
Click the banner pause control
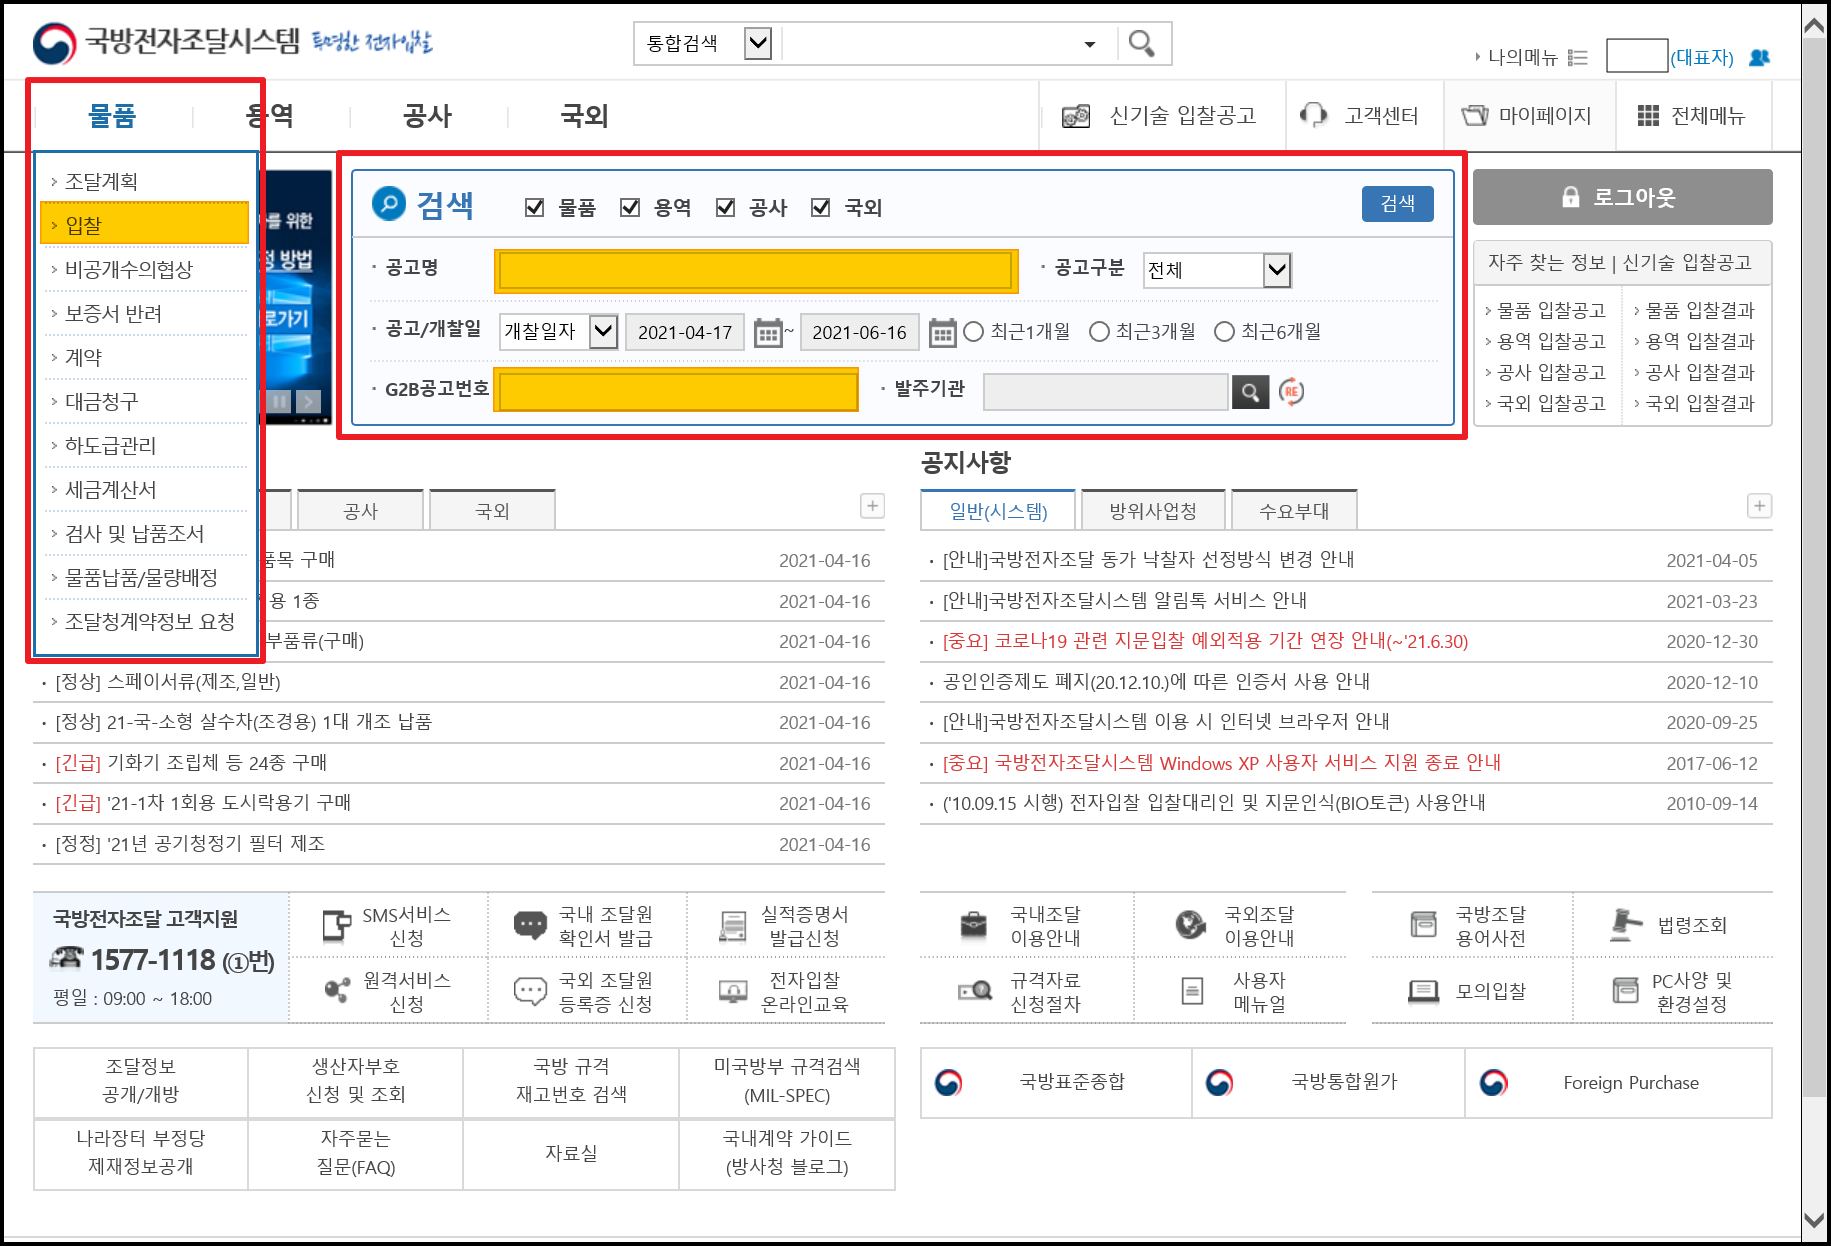click(x=279, y=402)
